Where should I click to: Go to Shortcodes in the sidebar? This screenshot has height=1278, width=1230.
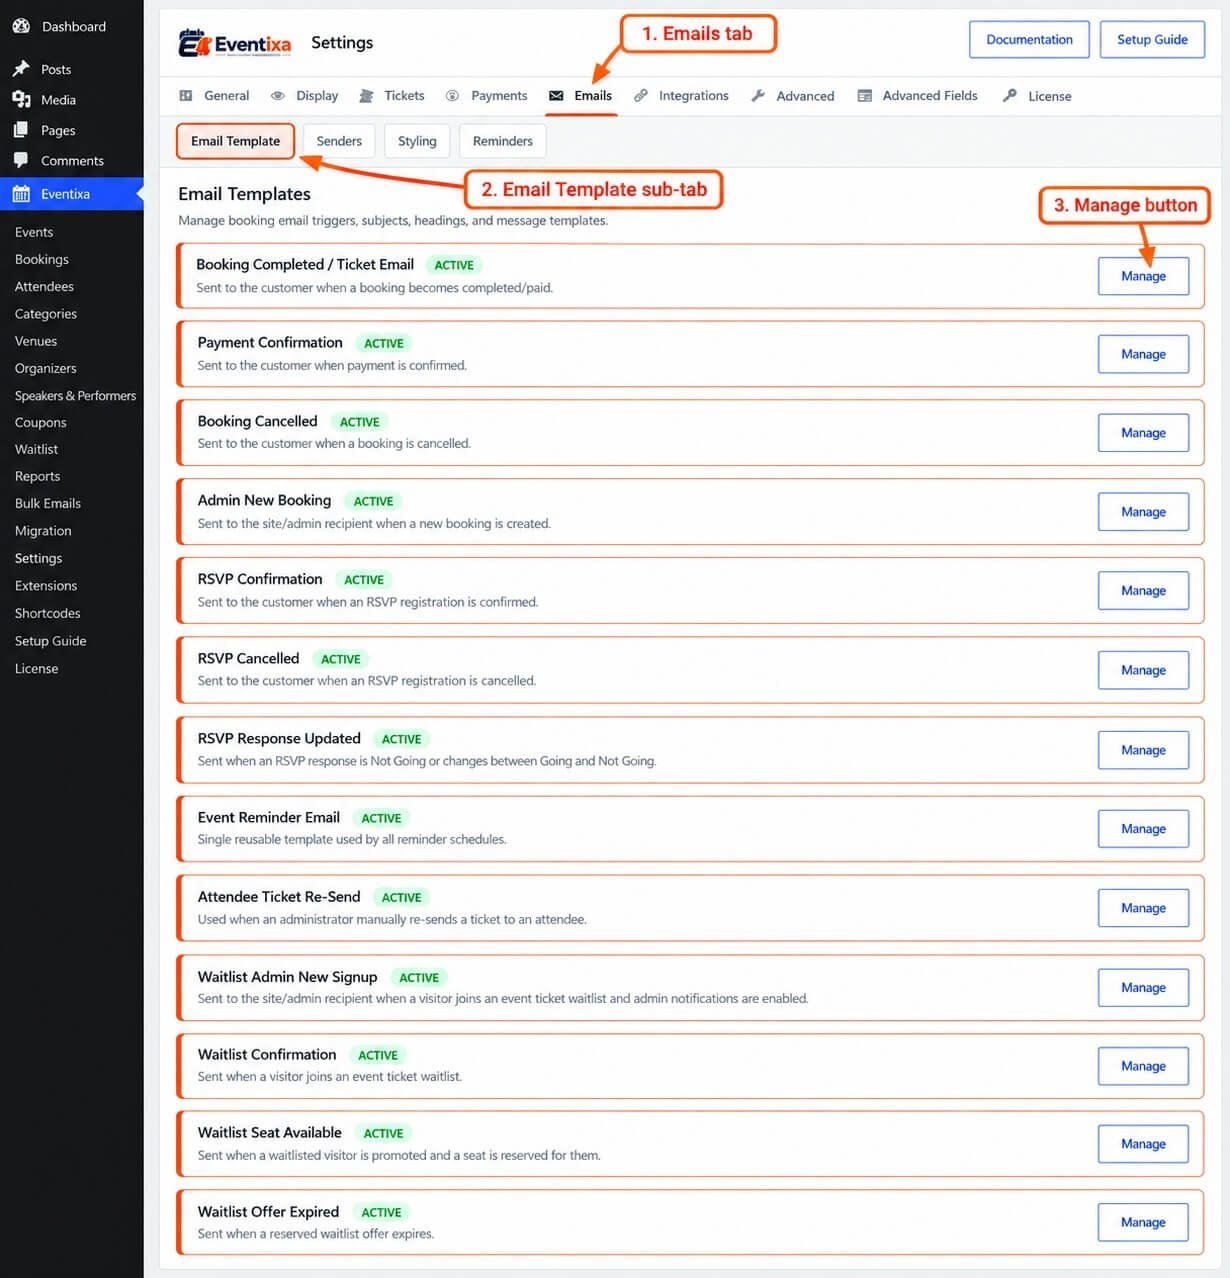tap(48, 613)
